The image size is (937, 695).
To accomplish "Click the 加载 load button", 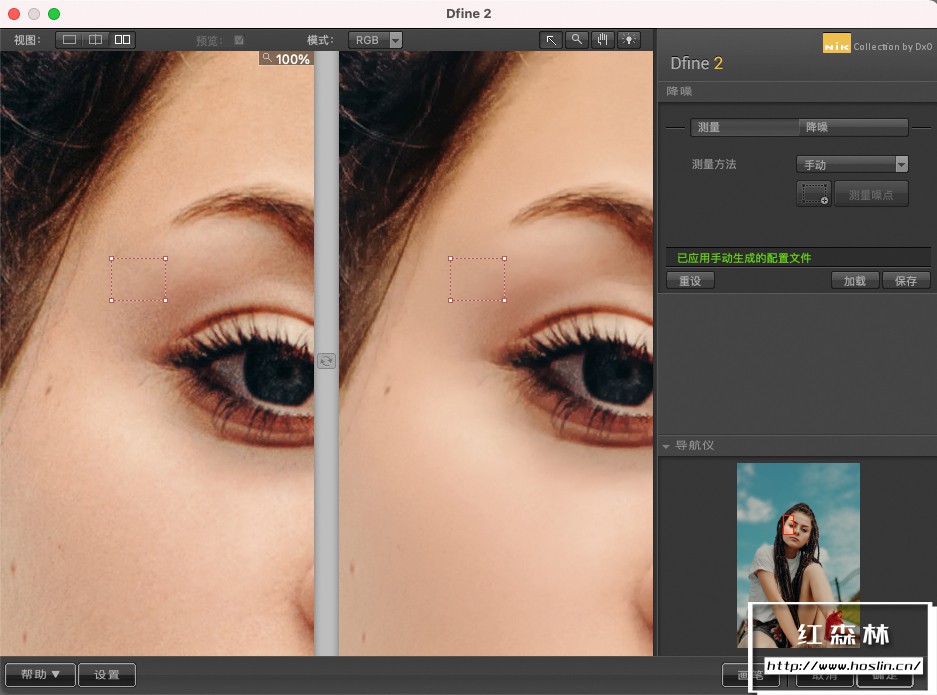I will tap(855, 281).
